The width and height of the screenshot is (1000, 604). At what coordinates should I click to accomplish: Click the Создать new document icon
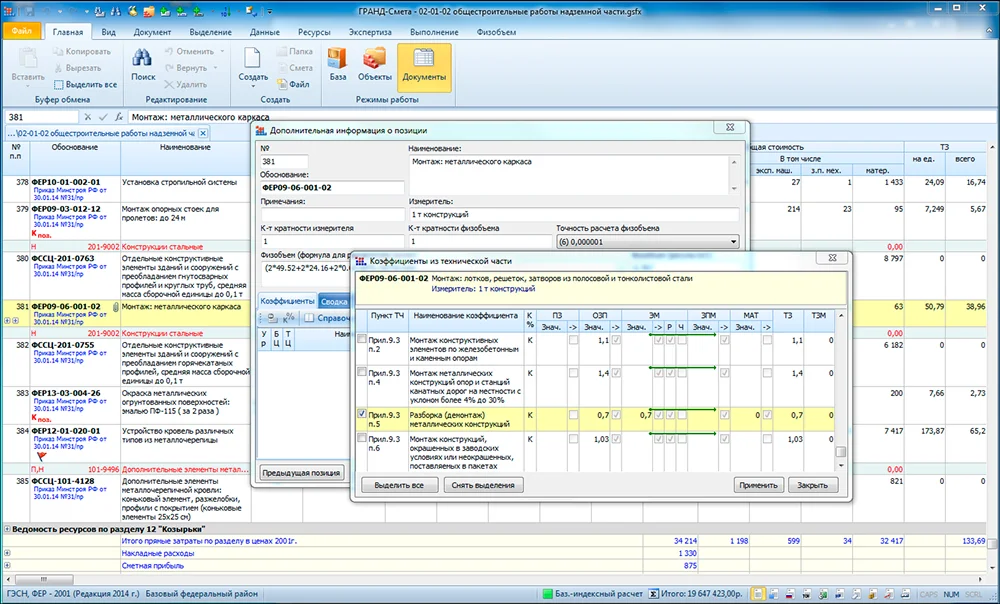tap(253, 59)
